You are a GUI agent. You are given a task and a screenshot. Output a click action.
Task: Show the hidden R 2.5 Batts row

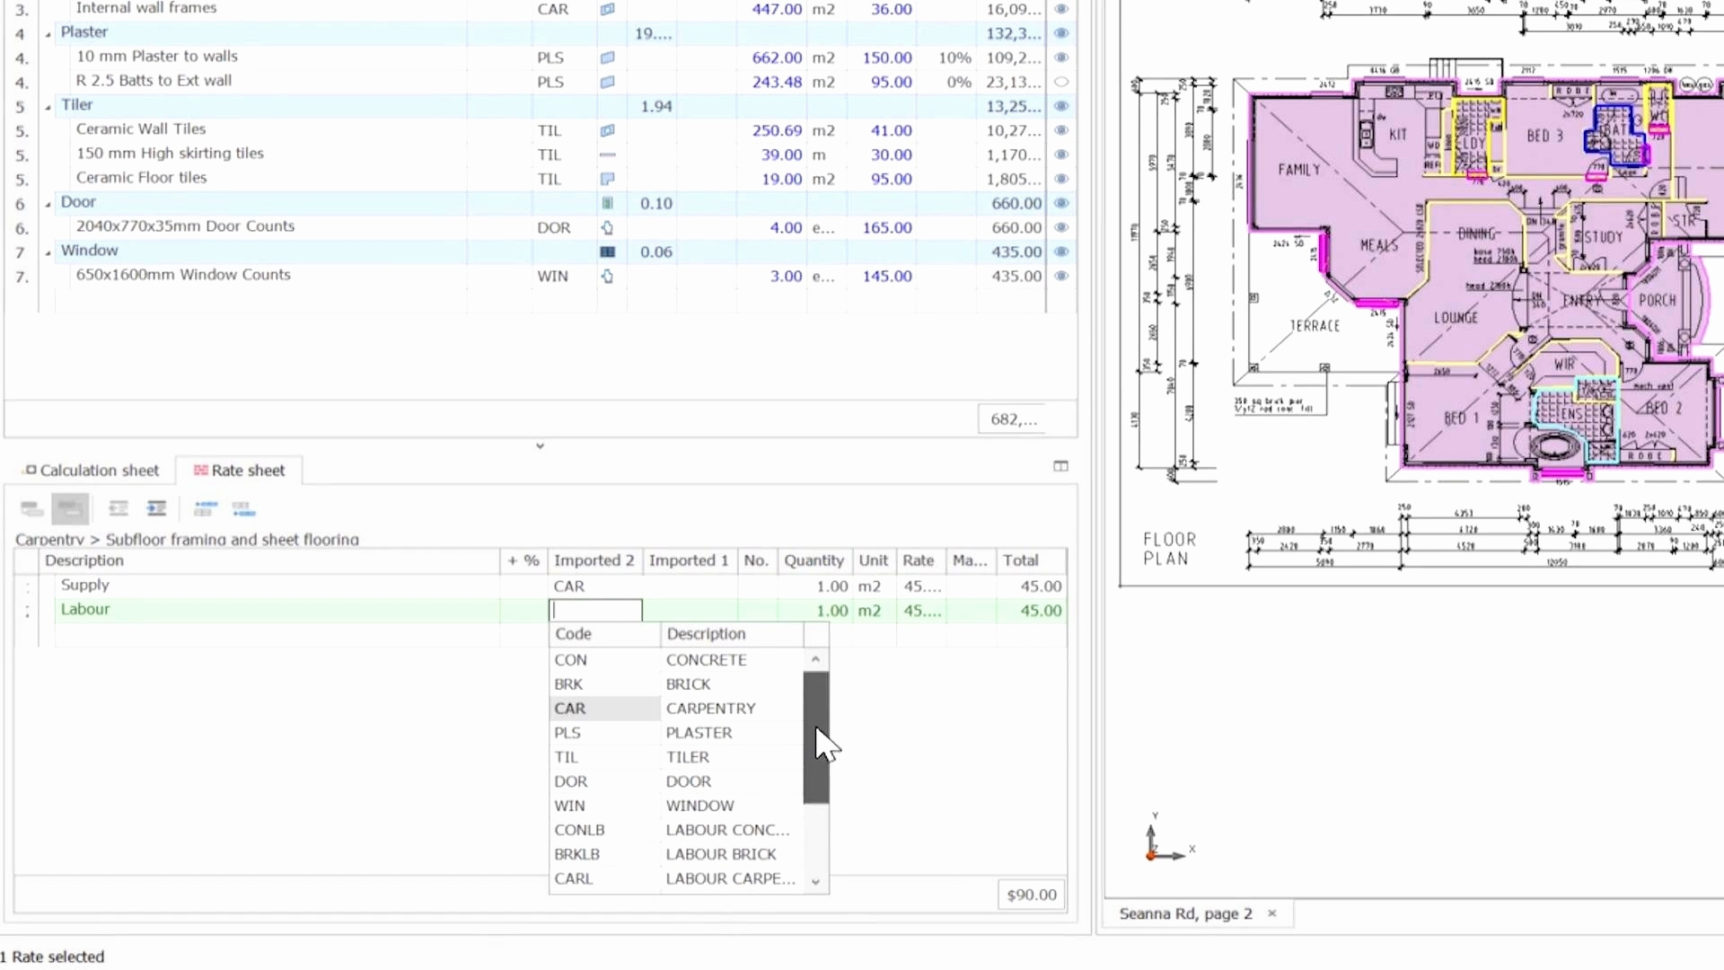point(1061,82)
